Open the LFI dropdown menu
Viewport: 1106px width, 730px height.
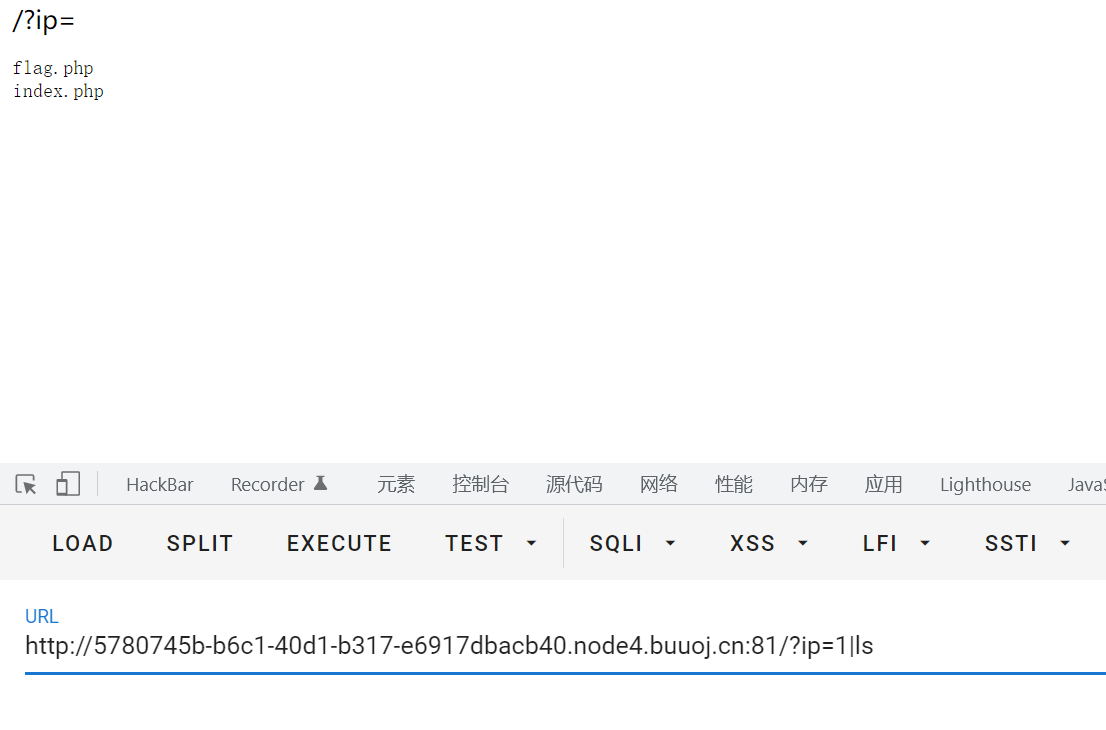coord(897,543)
